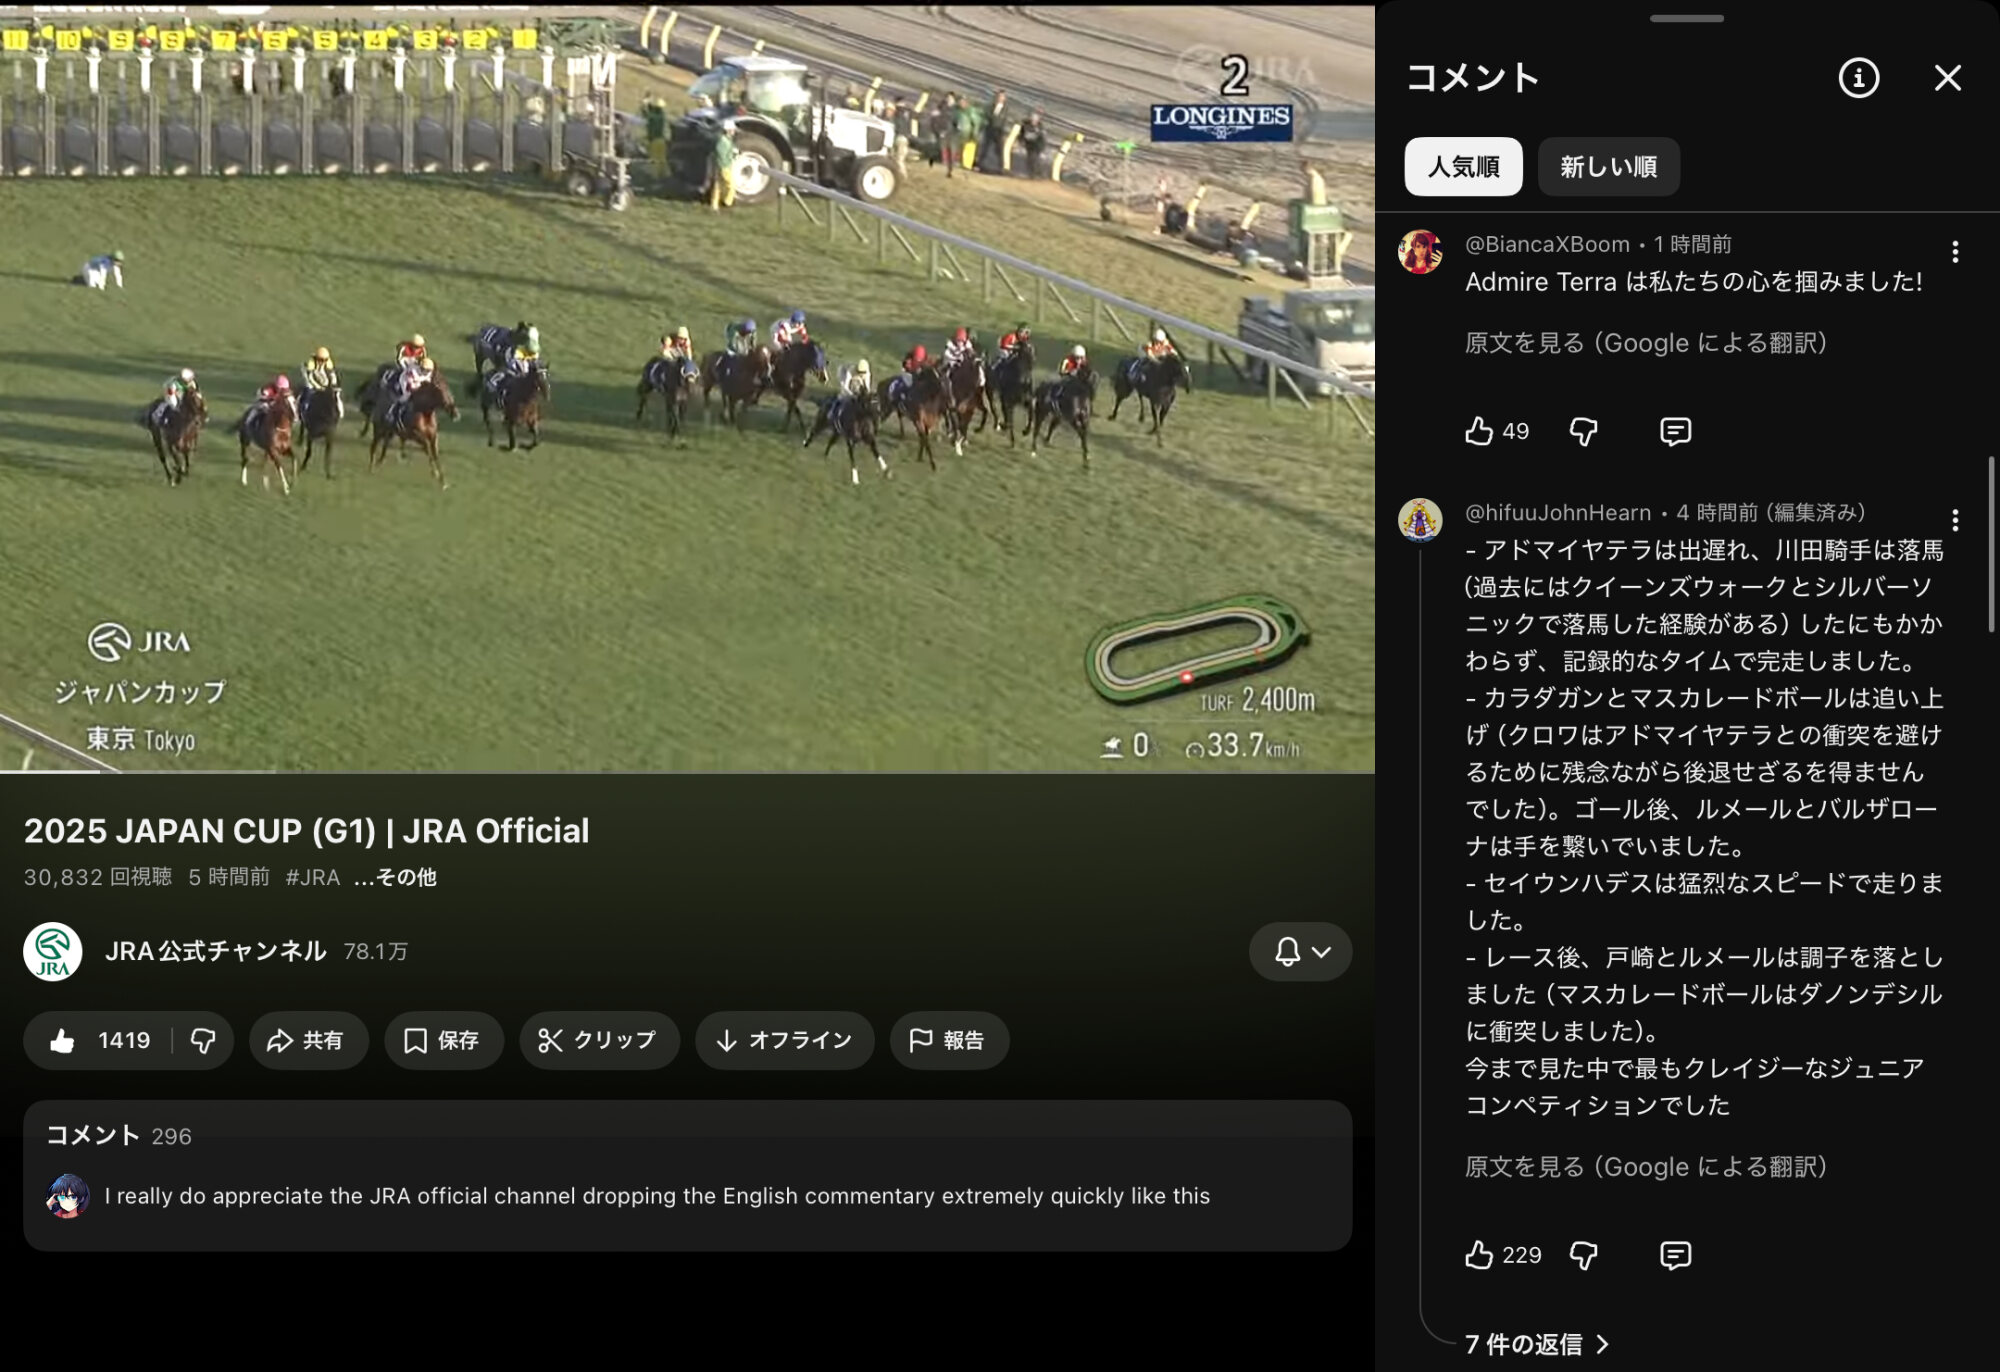Save video with the bookmark (保存) button

pyautogui.click(x=442, y=1041)
